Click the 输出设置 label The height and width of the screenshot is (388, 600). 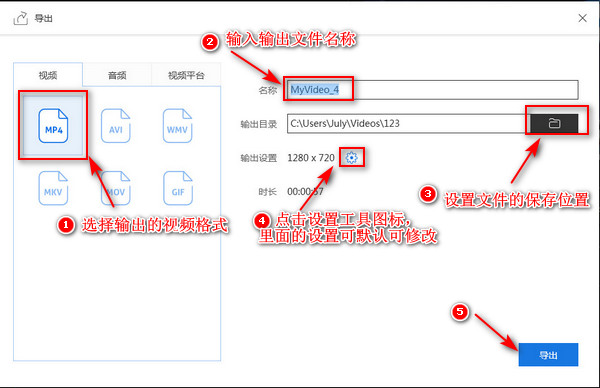click(259, 158)
